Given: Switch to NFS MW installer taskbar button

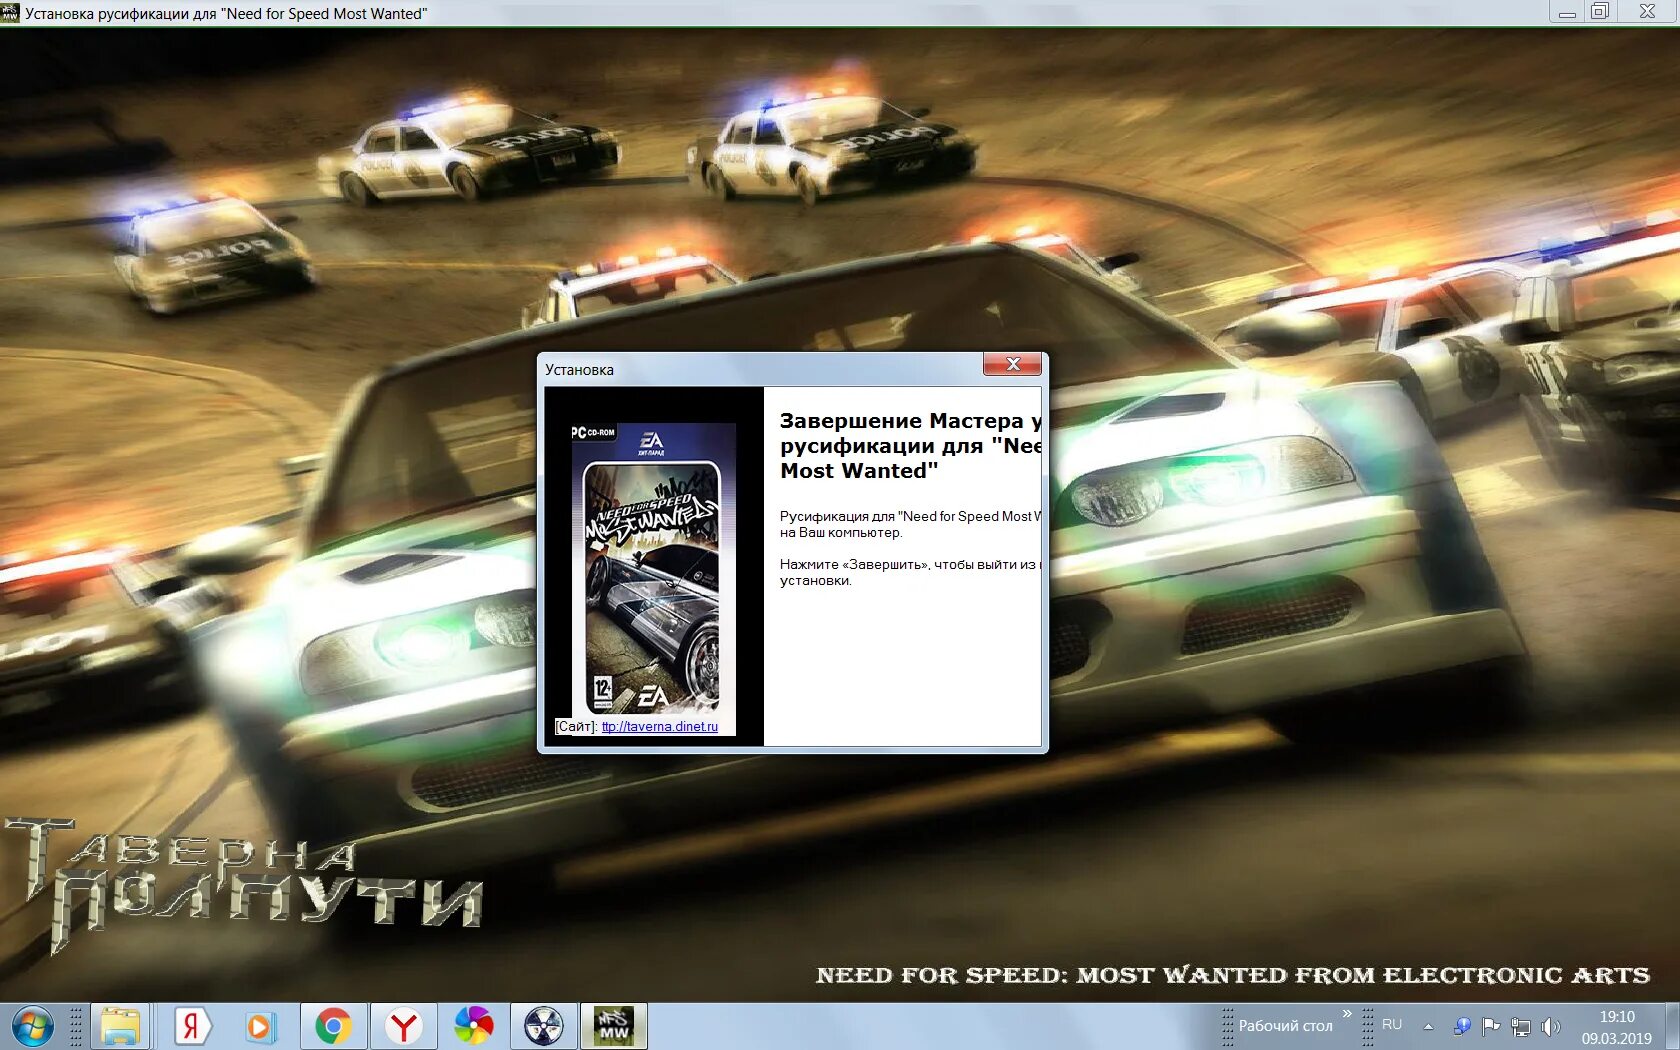Looking at the screenshot, I should 614,1026.
